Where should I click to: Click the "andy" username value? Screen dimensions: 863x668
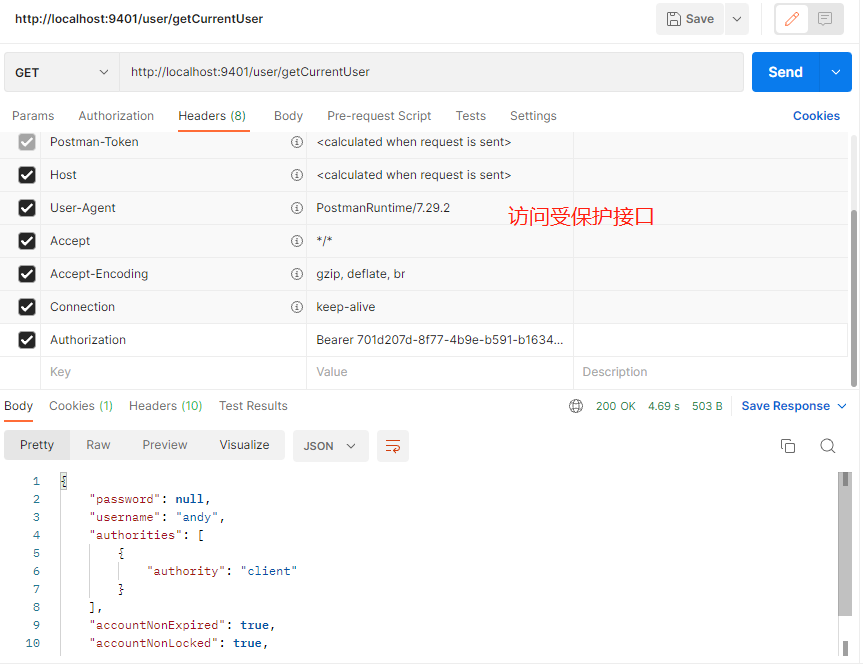(x=197, y=517)
